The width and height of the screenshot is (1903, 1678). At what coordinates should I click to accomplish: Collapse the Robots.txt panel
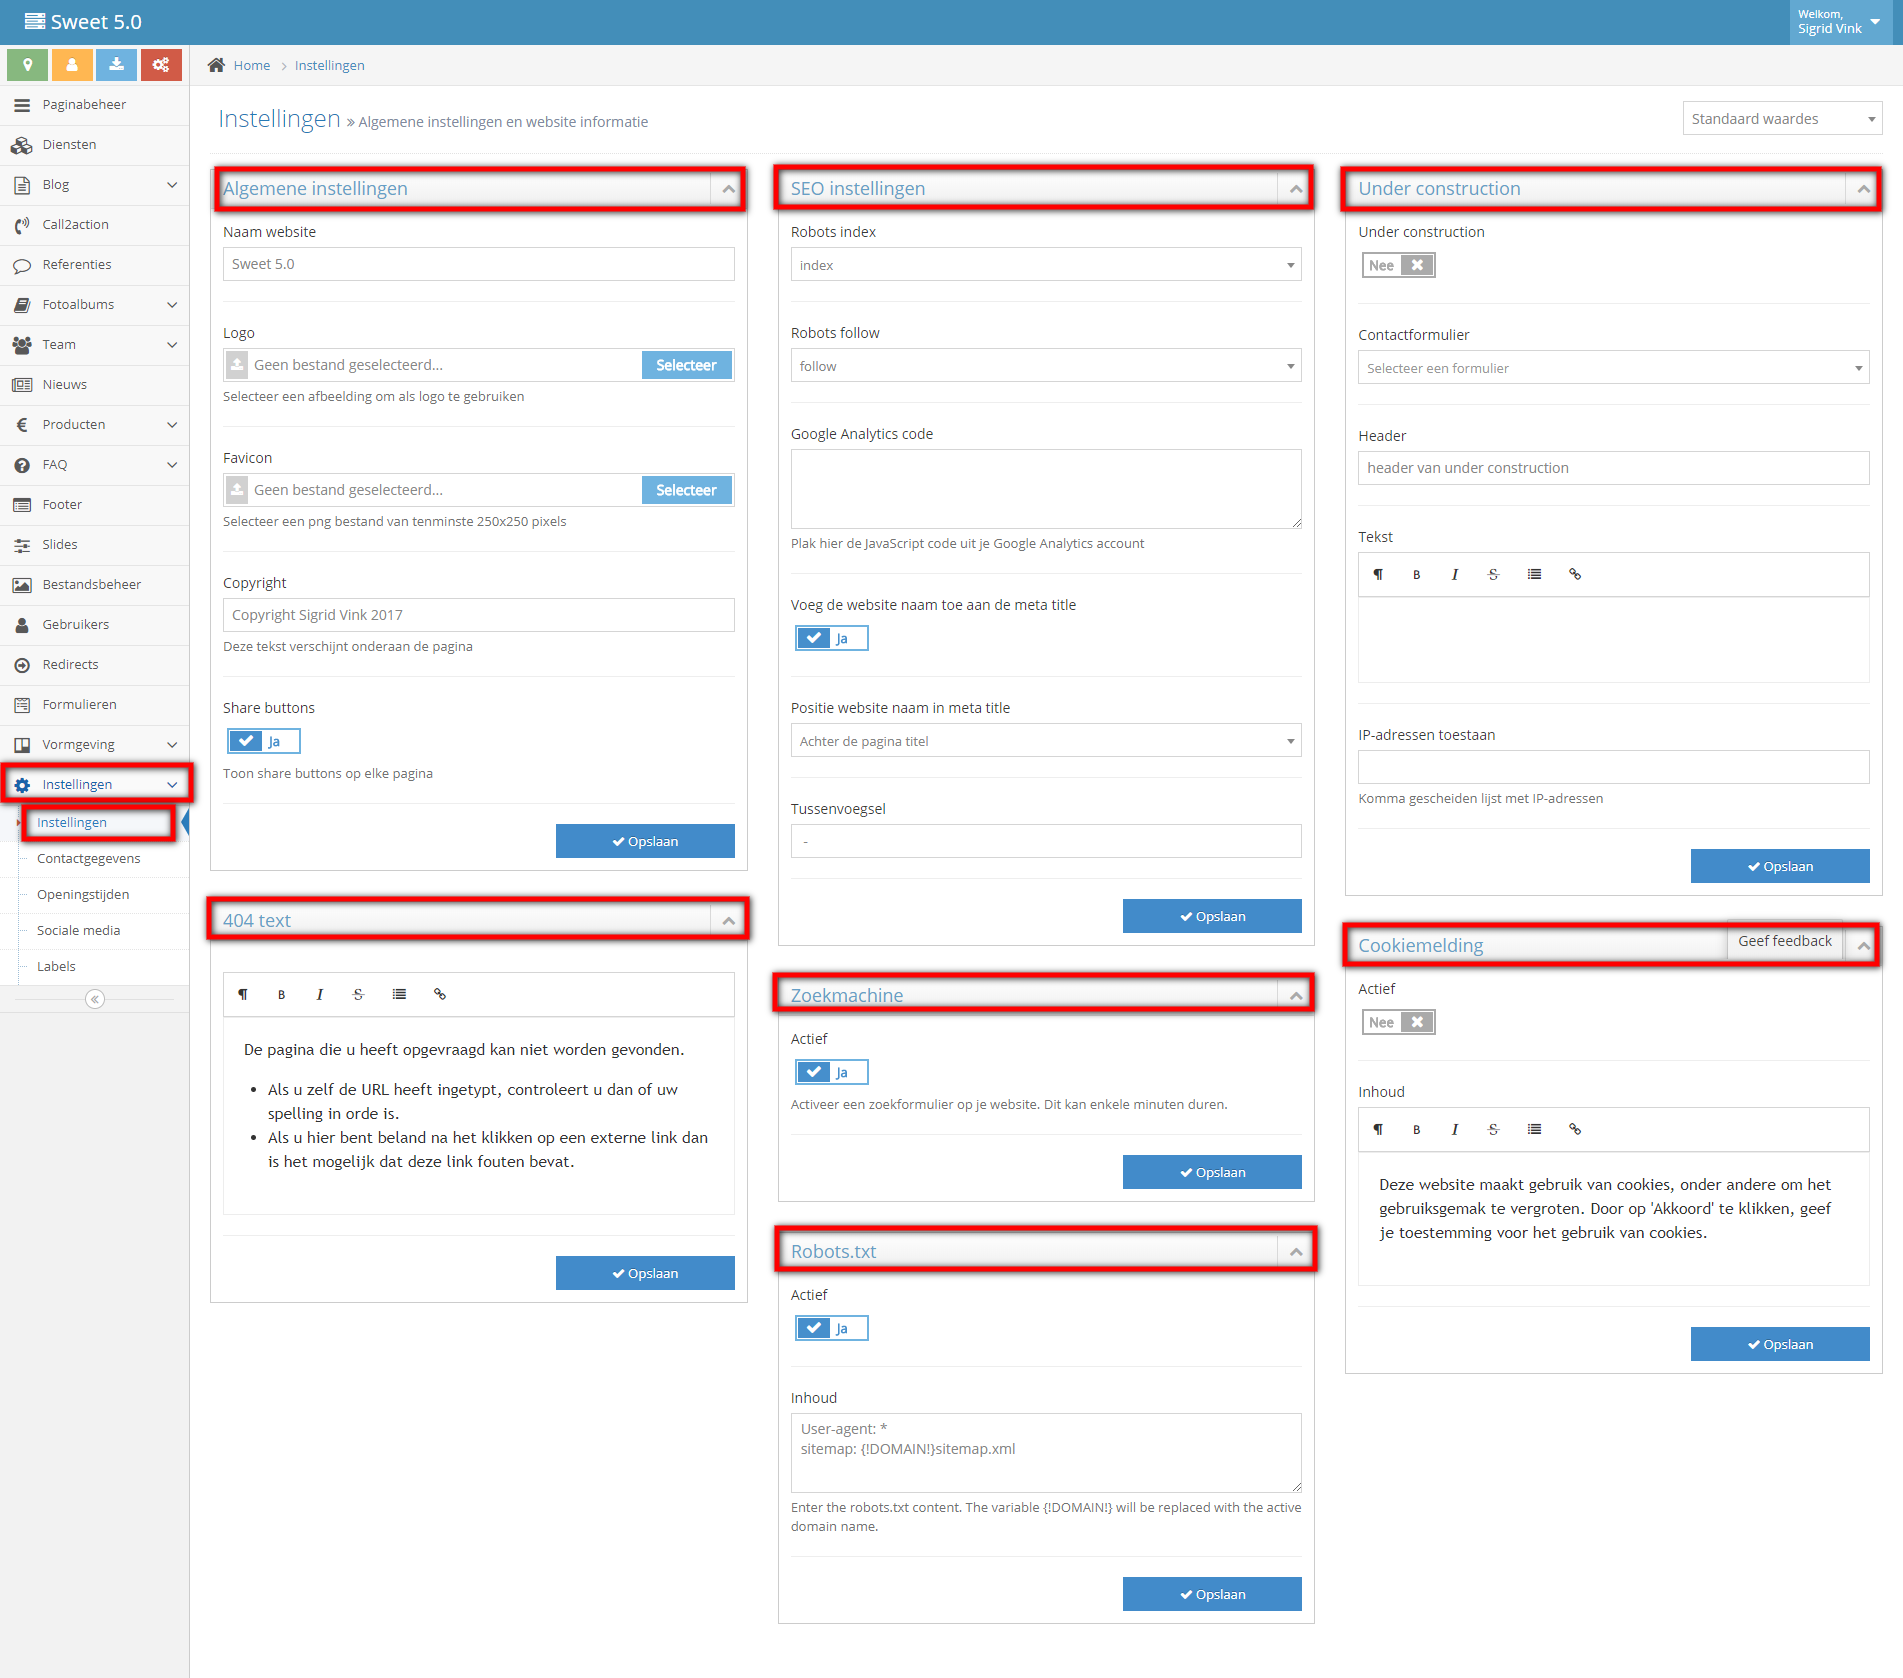pos(1296,1251)
